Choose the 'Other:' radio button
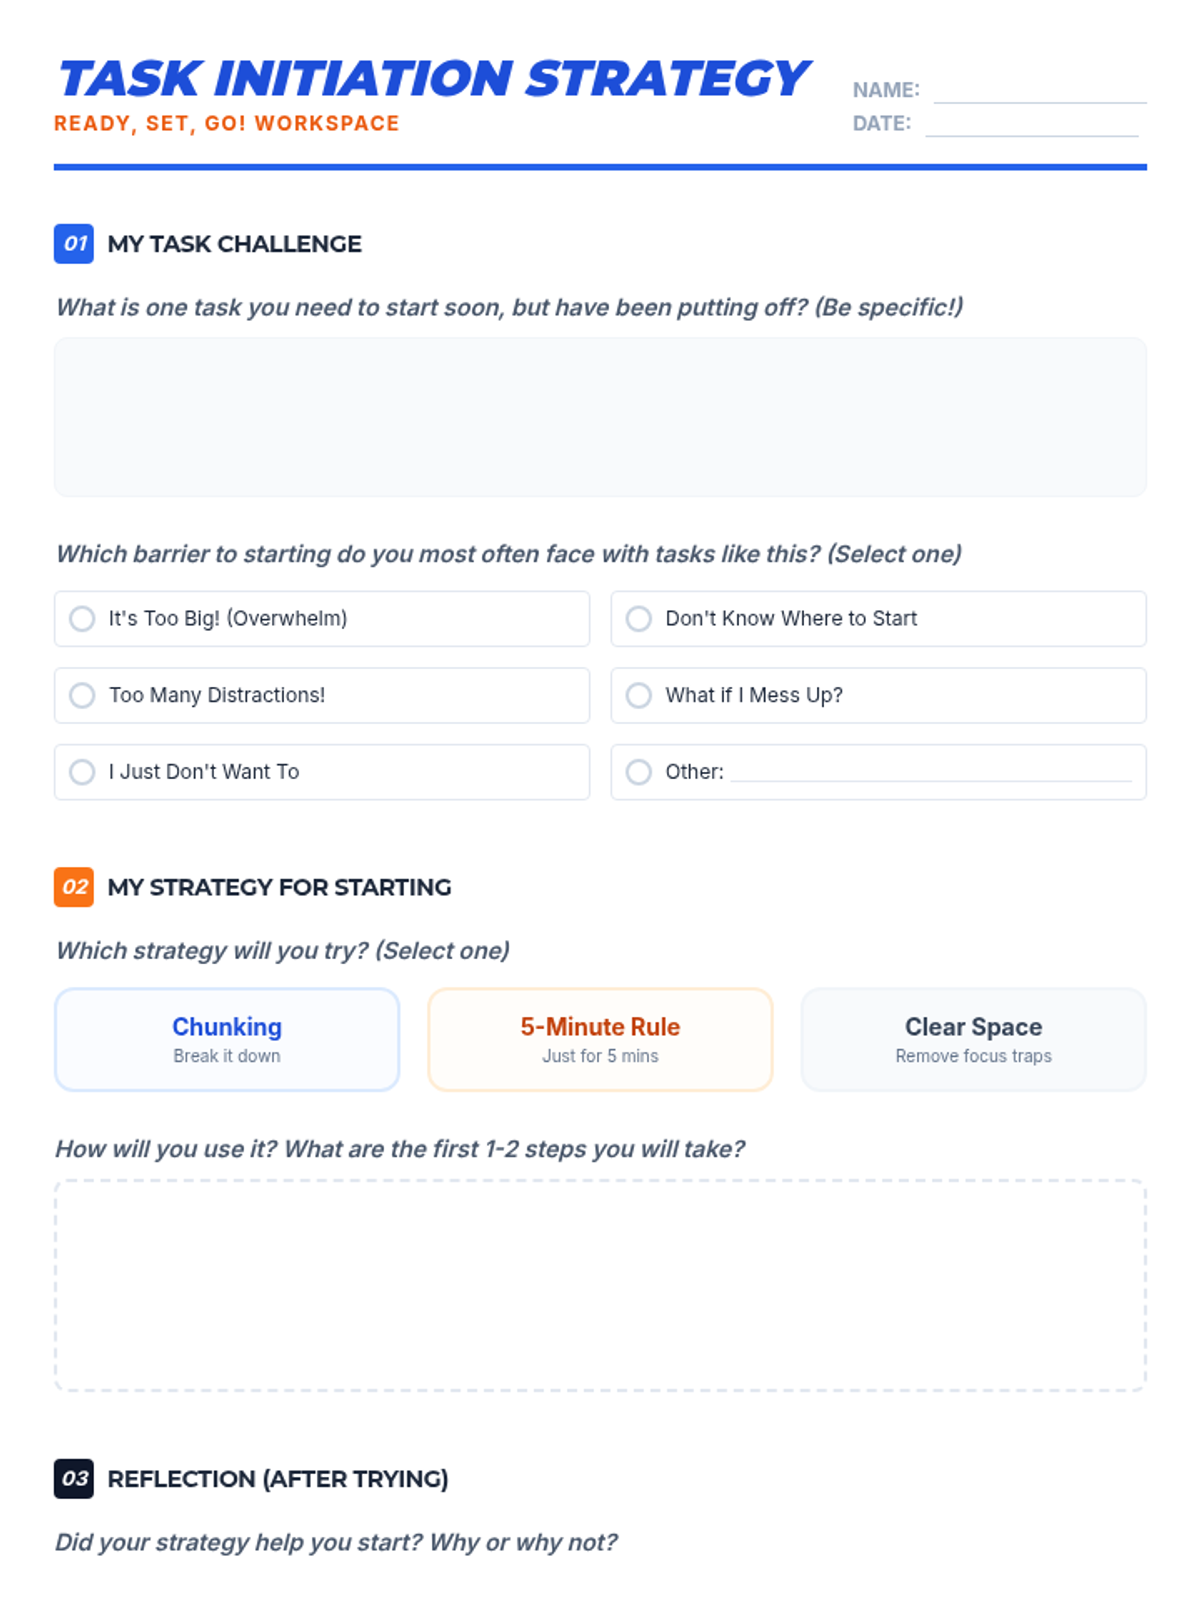 tap(639, 772)
